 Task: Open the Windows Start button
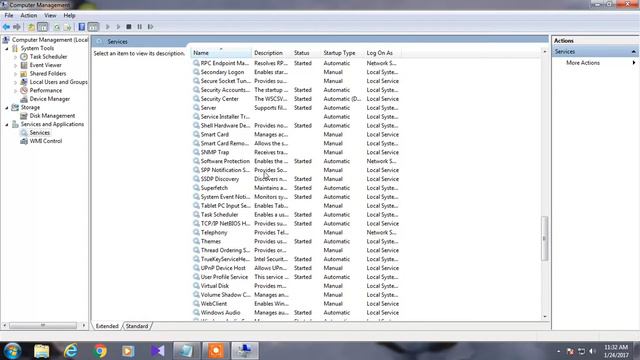click(12, 351)
